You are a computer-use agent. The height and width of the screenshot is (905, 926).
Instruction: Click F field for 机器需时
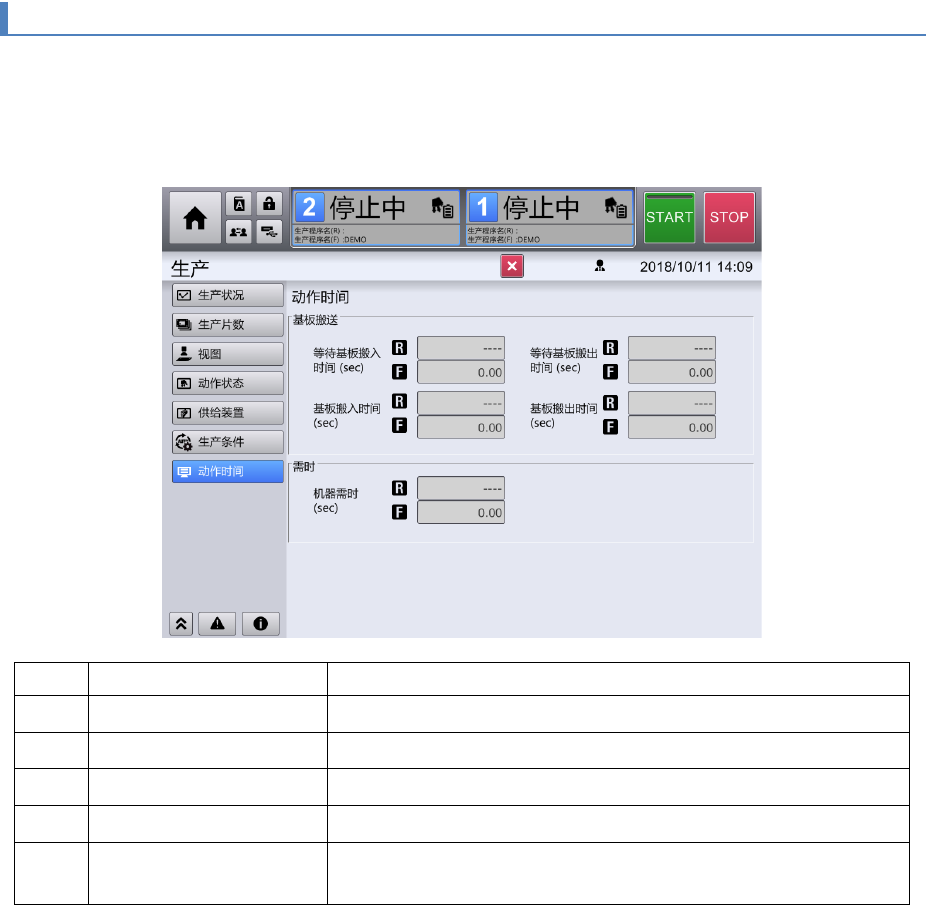(x=461, y=512)
